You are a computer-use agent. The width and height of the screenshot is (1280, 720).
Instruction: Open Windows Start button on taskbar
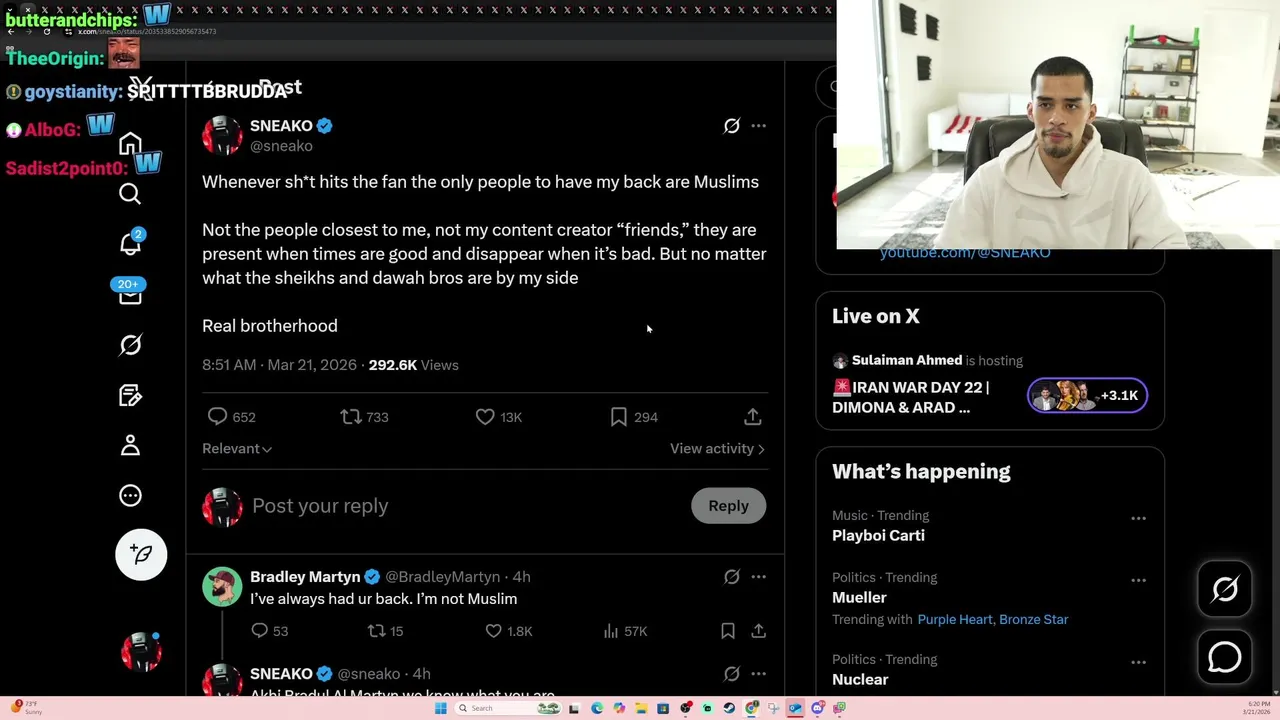pos(440,708)
